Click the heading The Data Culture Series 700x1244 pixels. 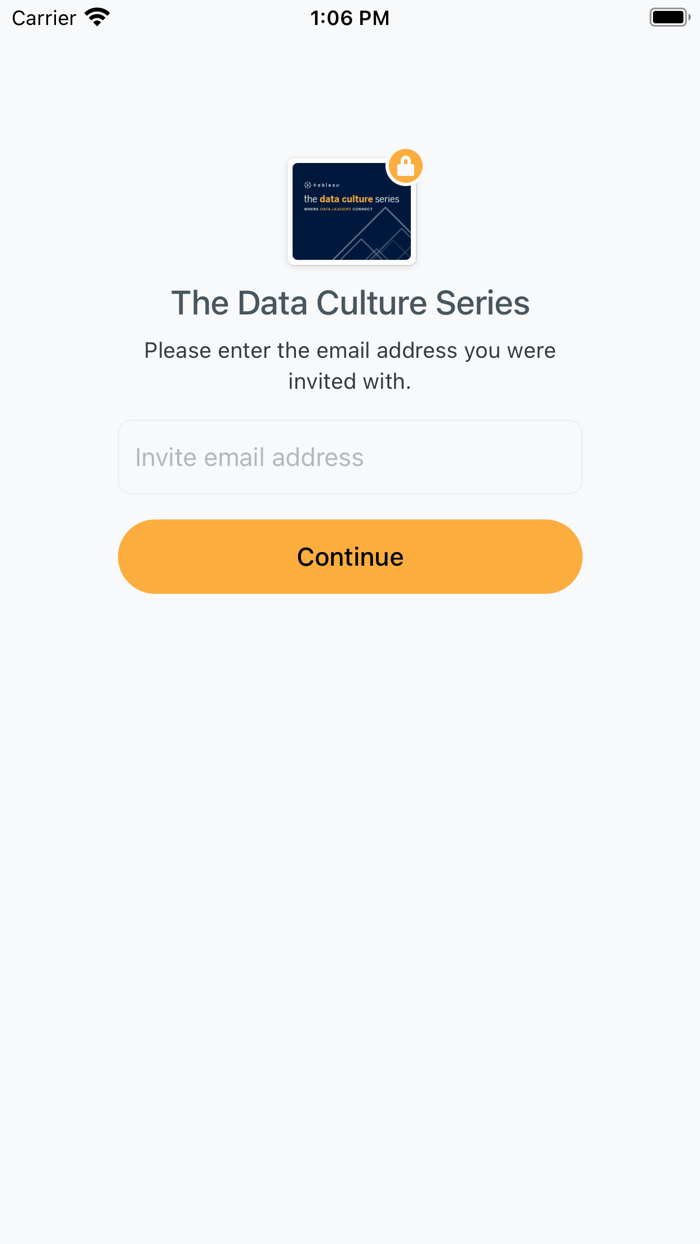point(350,302)
